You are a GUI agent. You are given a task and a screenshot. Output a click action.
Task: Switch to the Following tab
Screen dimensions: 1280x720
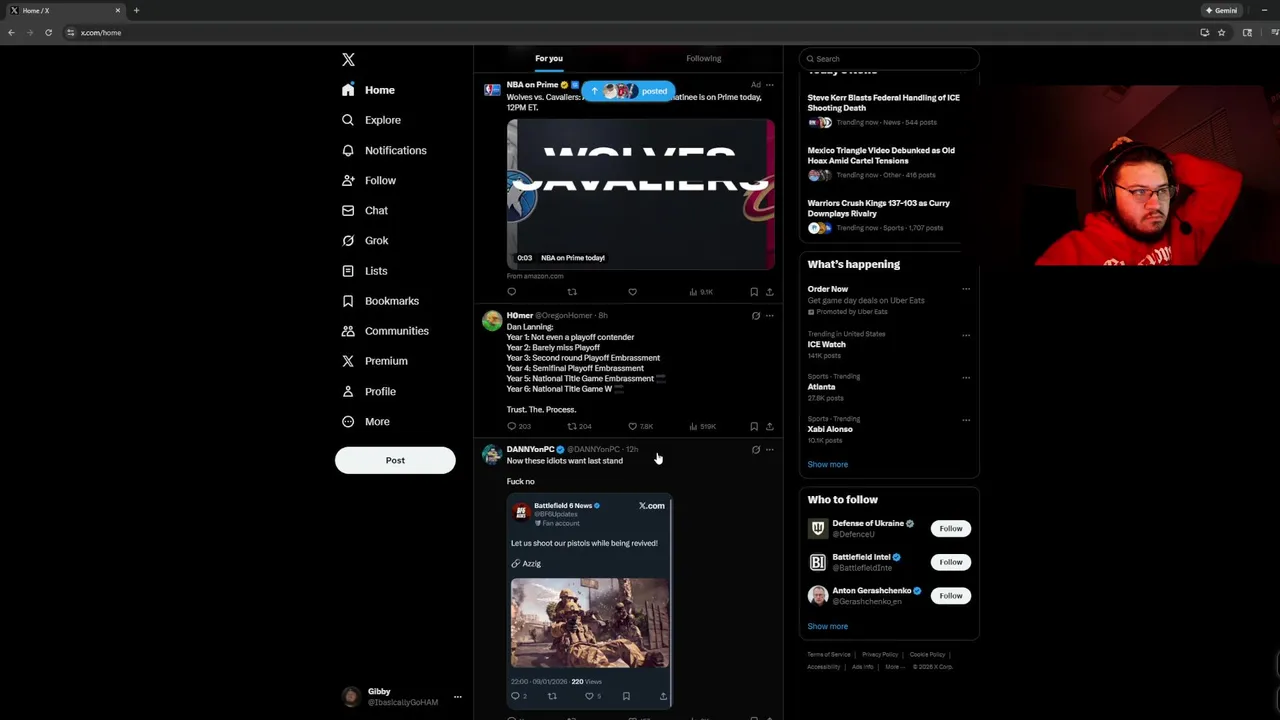(x=703, y=58)
